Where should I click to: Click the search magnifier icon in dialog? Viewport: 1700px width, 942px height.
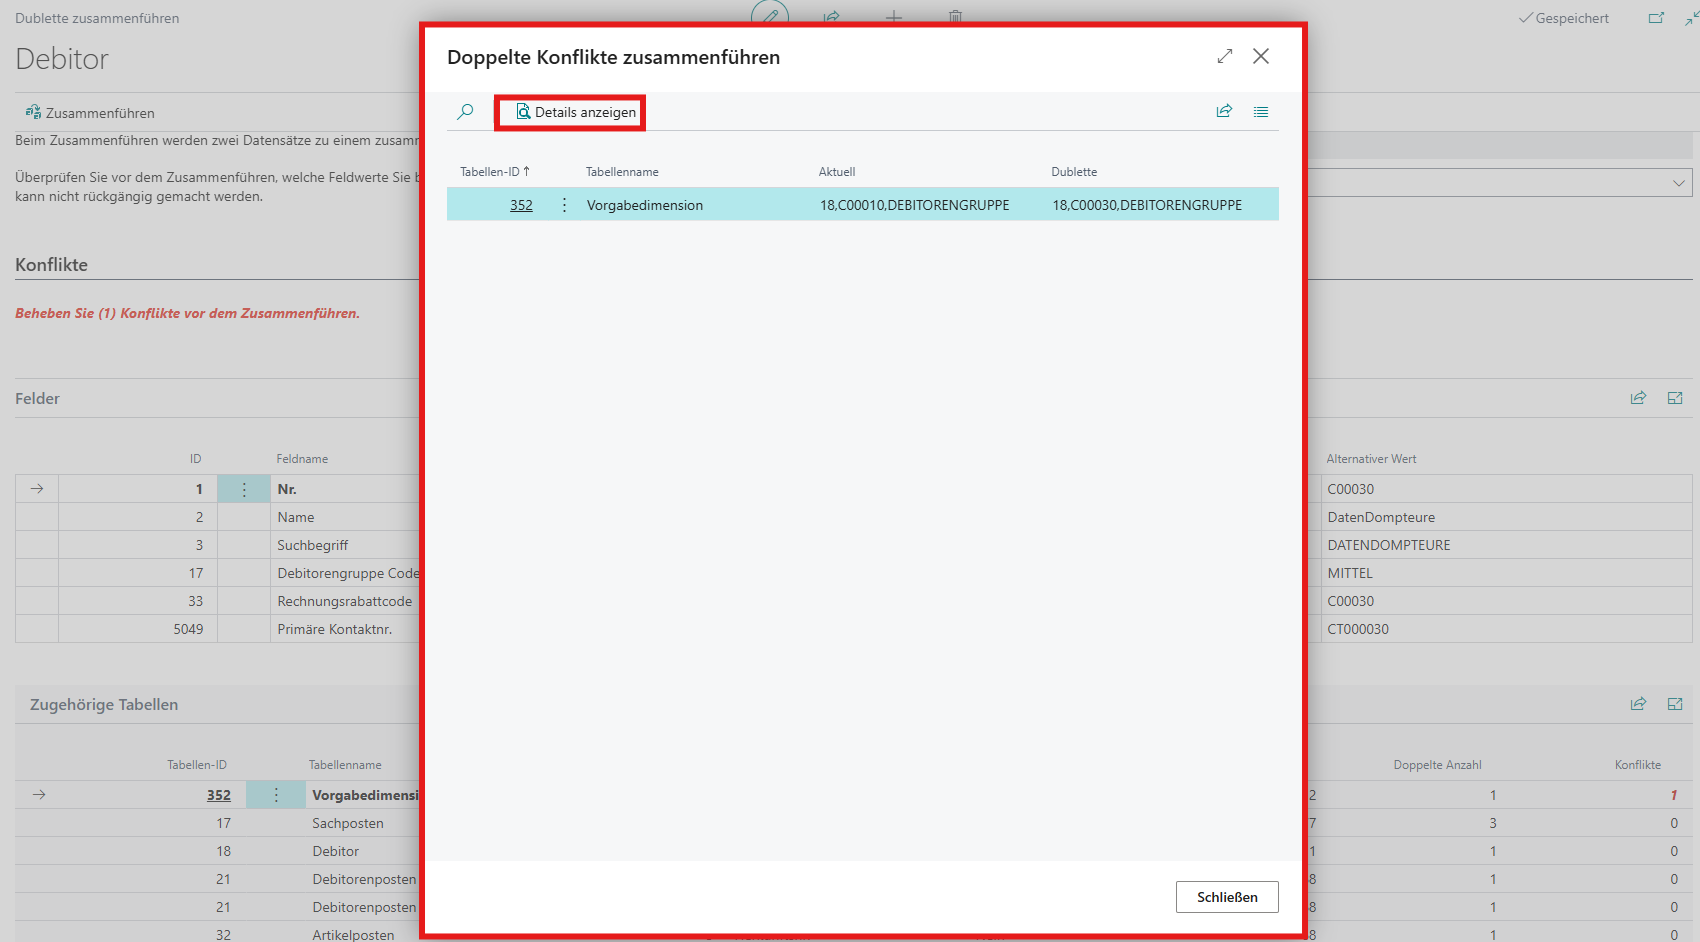tap(465, 112)
